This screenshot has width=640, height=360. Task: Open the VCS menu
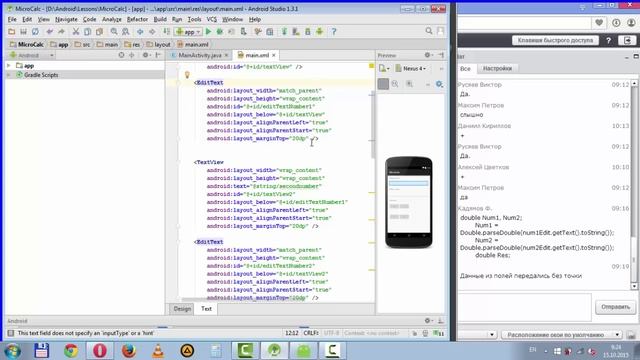pos(211,19)
